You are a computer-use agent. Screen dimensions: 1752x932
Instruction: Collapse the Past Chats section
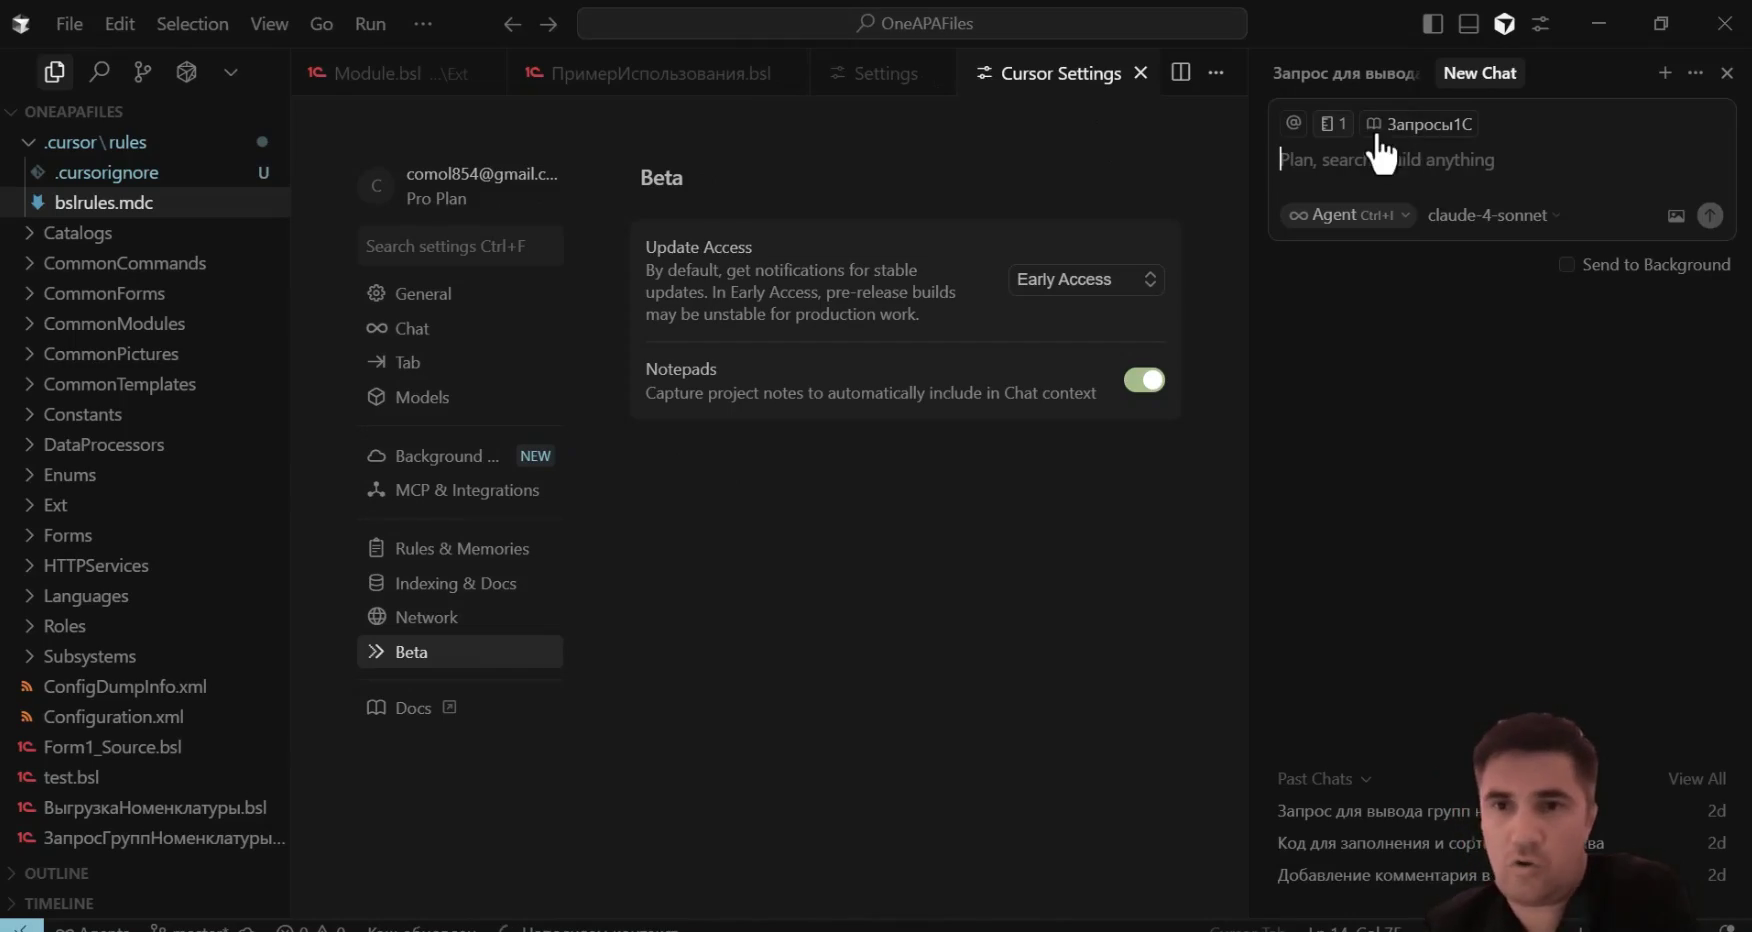point(1324,779)
